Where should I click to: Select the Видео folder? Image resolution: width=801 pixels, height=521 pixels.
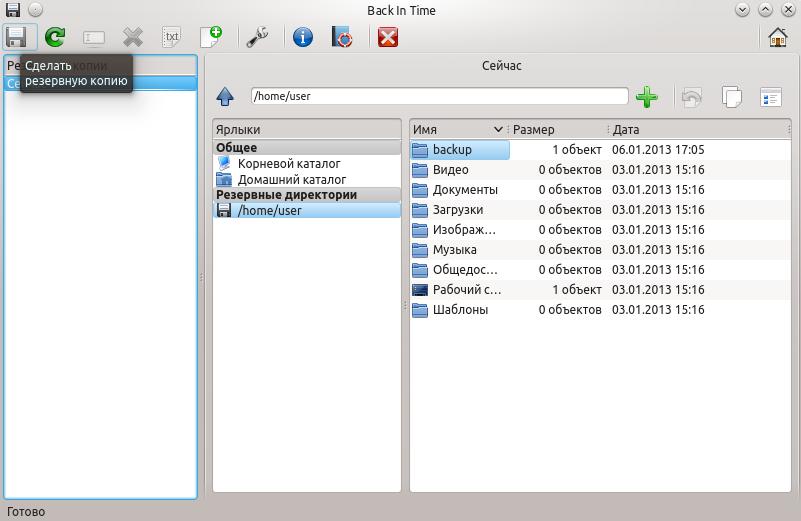coord(600,170)
